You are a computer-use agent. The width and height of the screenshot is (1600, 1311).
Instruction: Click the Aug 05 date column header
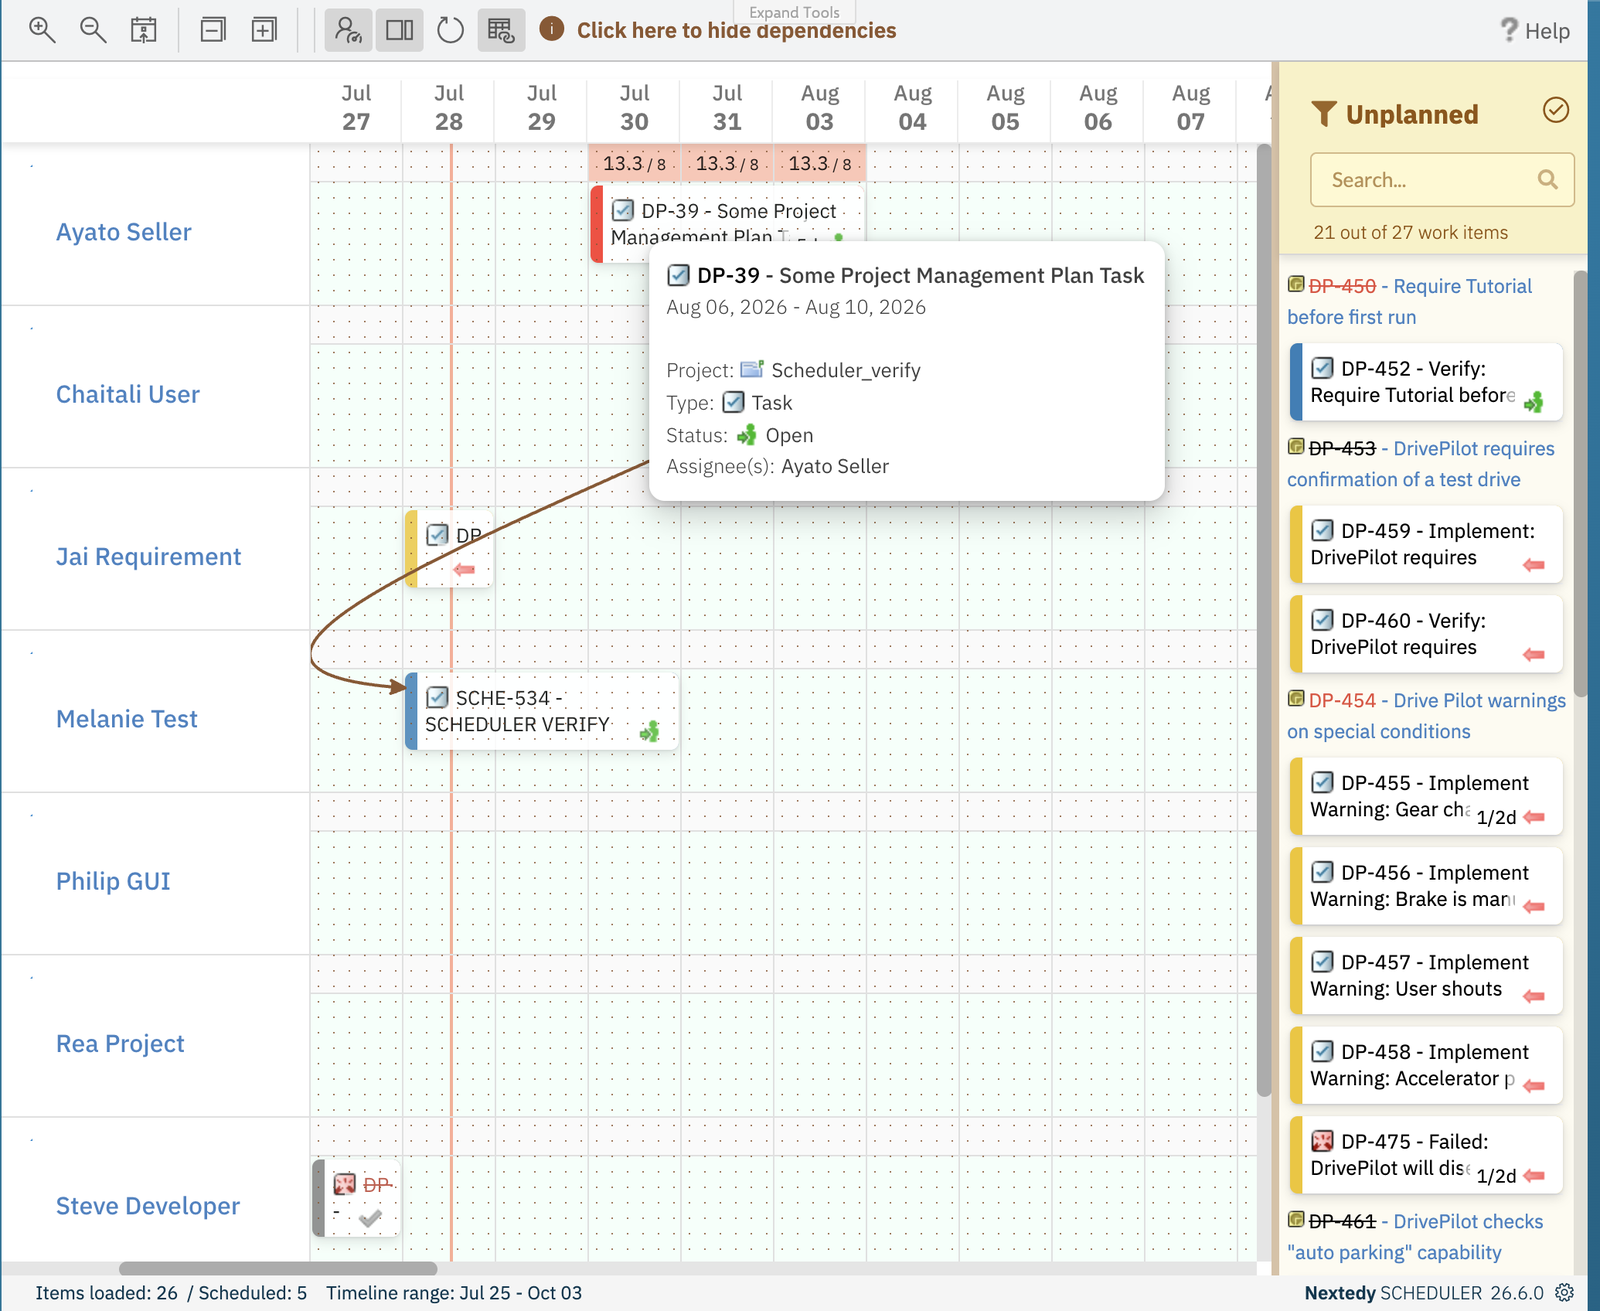pos(1005,107)
